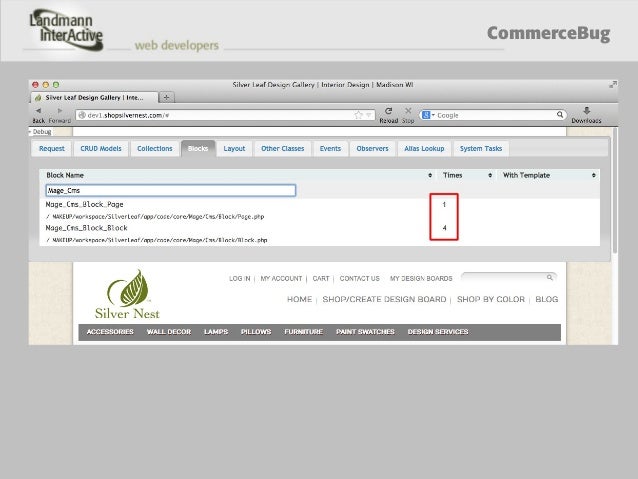Open the Other Classes tab
This screenshot has height=479, width=638.
pos(283,149)
